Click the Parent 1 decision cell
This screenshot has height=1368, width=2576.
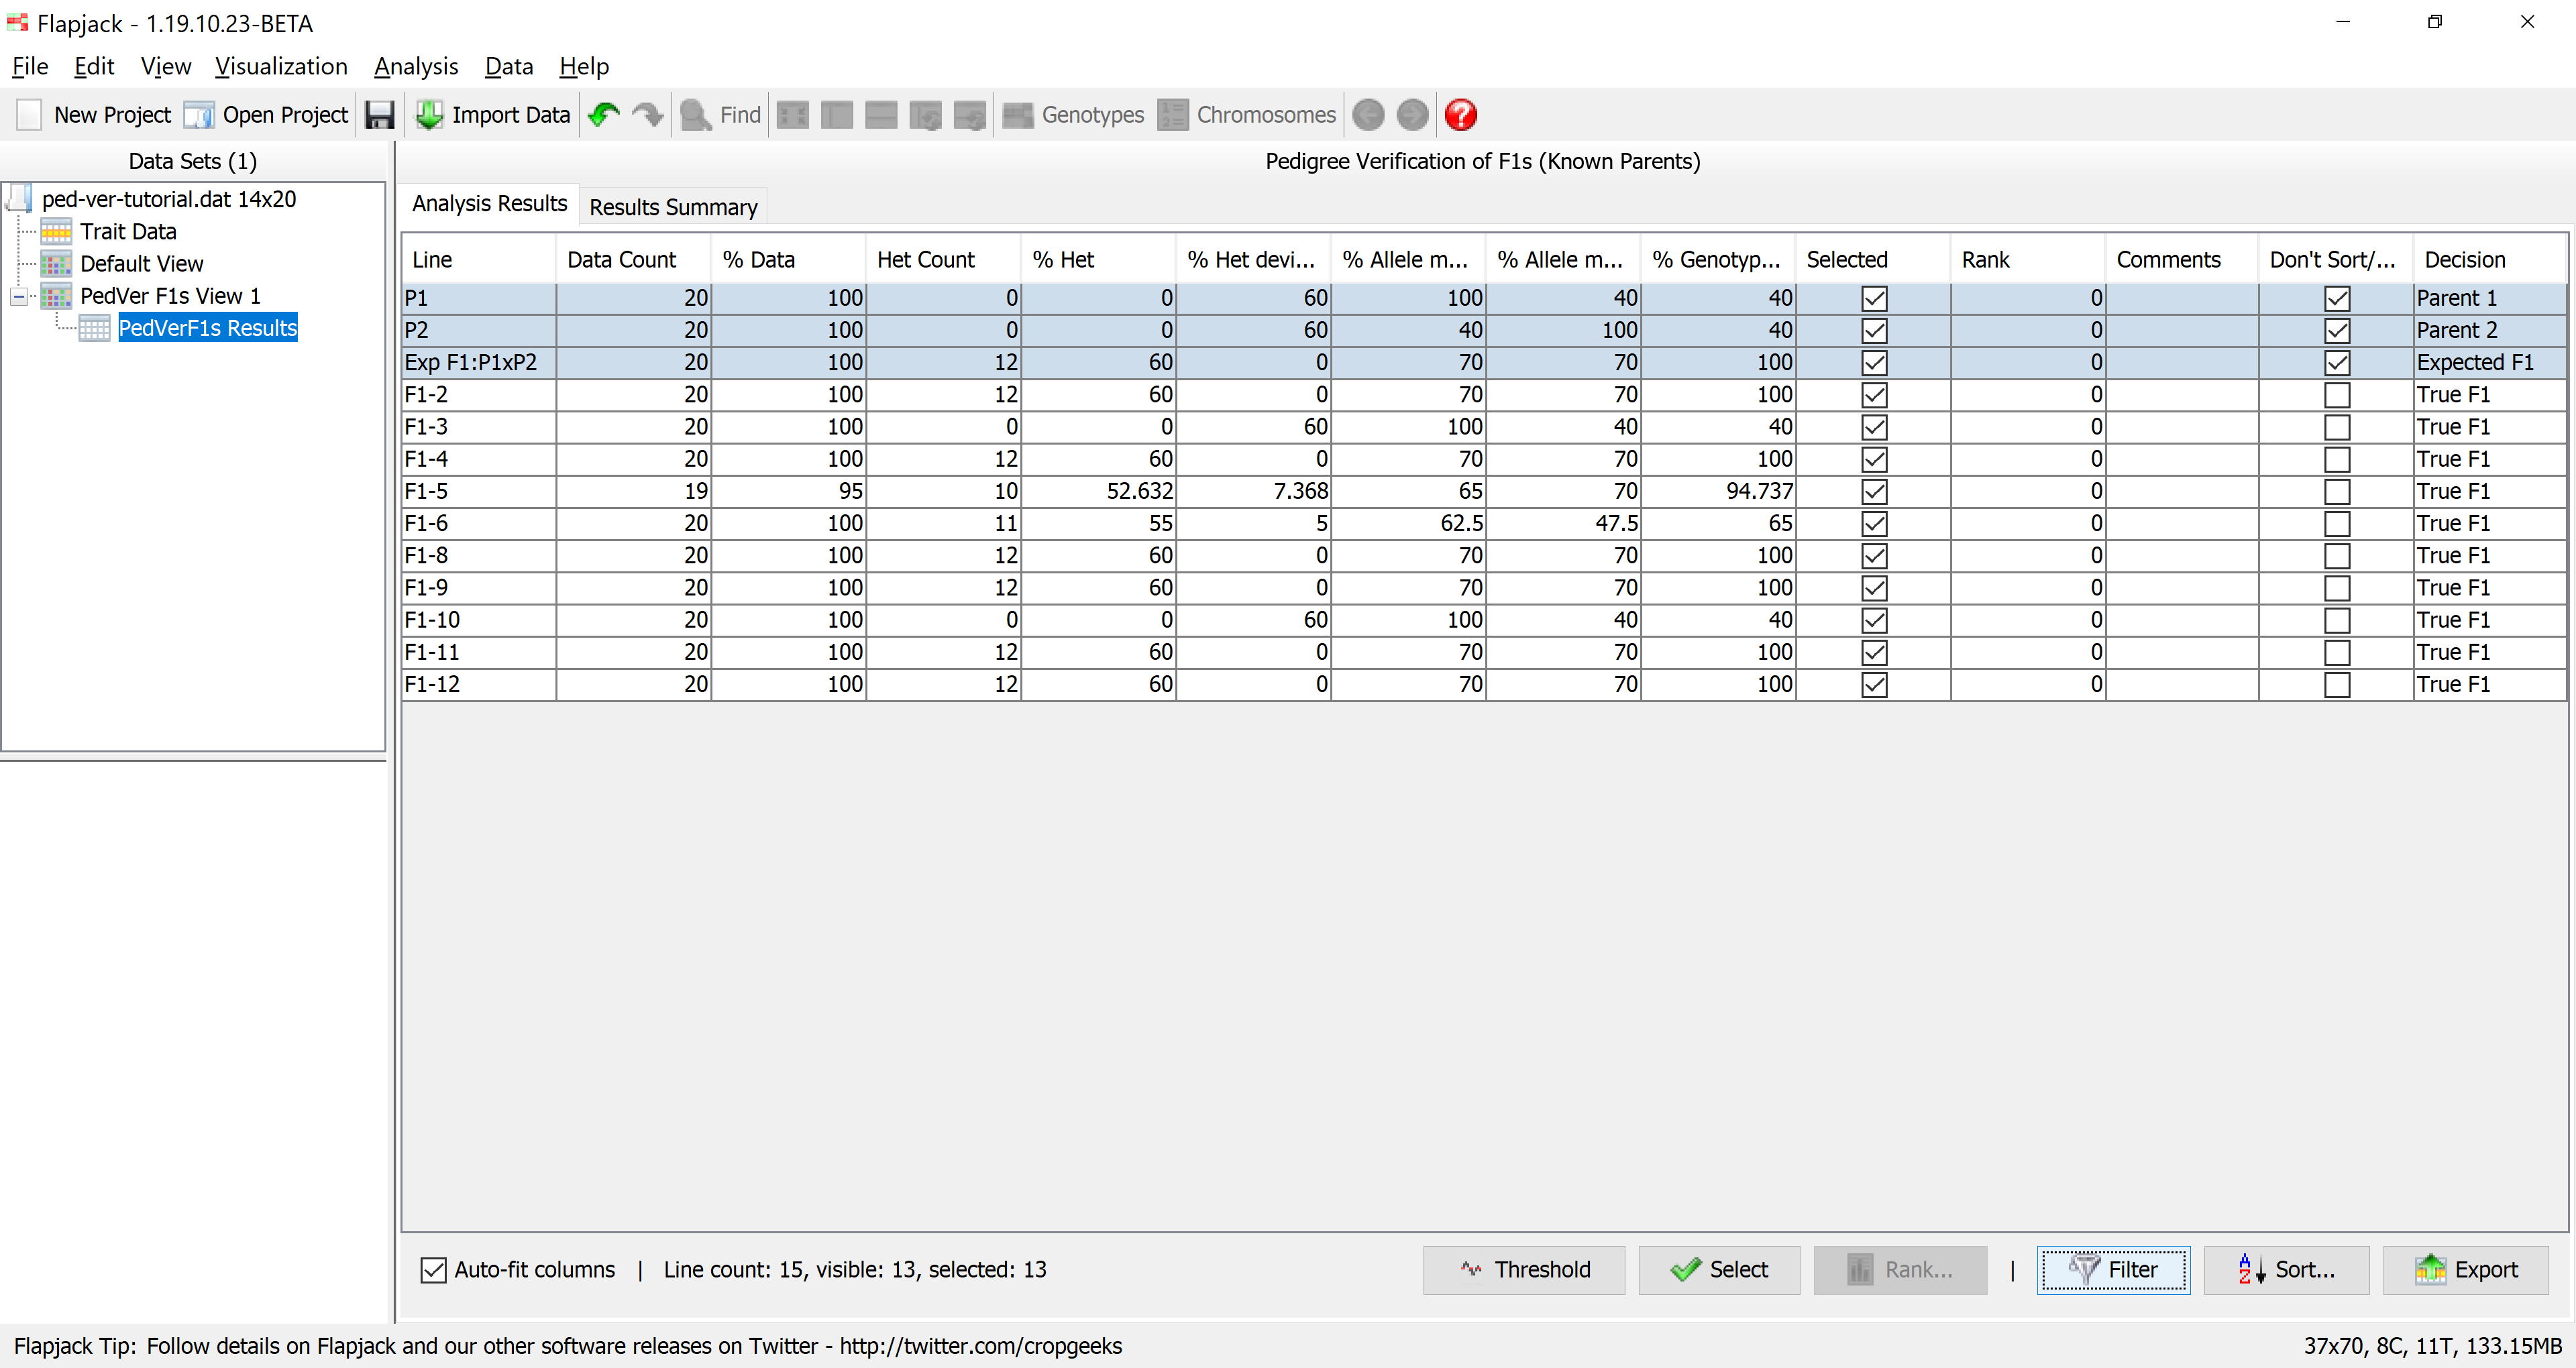2490,298
